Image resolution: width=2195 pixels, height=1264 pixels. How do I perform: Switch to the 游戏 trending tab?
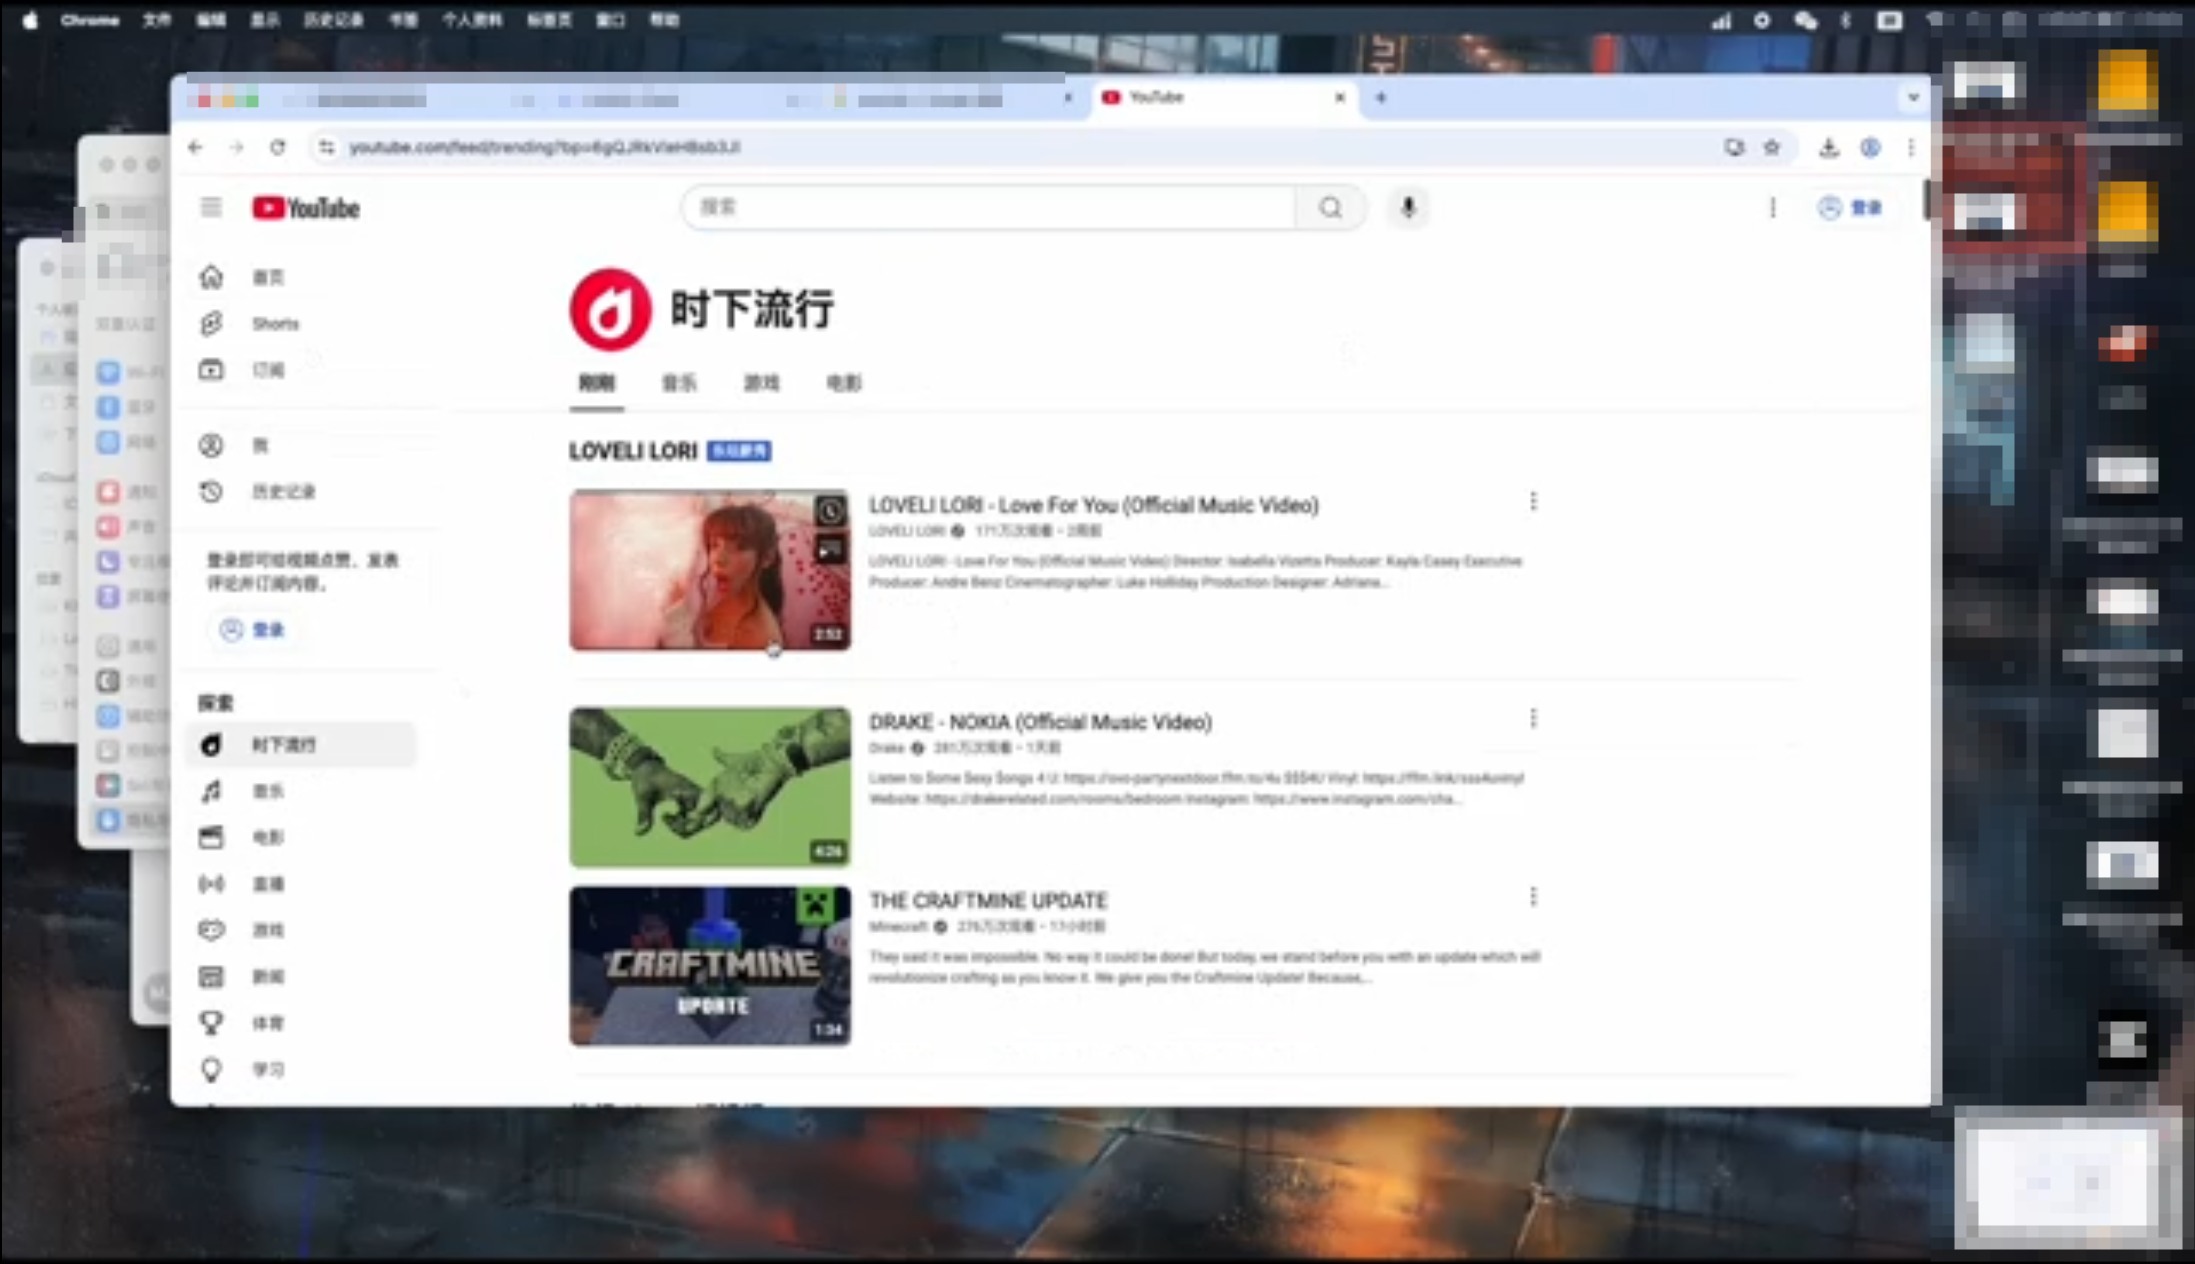pyautogui.click(x=761, y=383)
